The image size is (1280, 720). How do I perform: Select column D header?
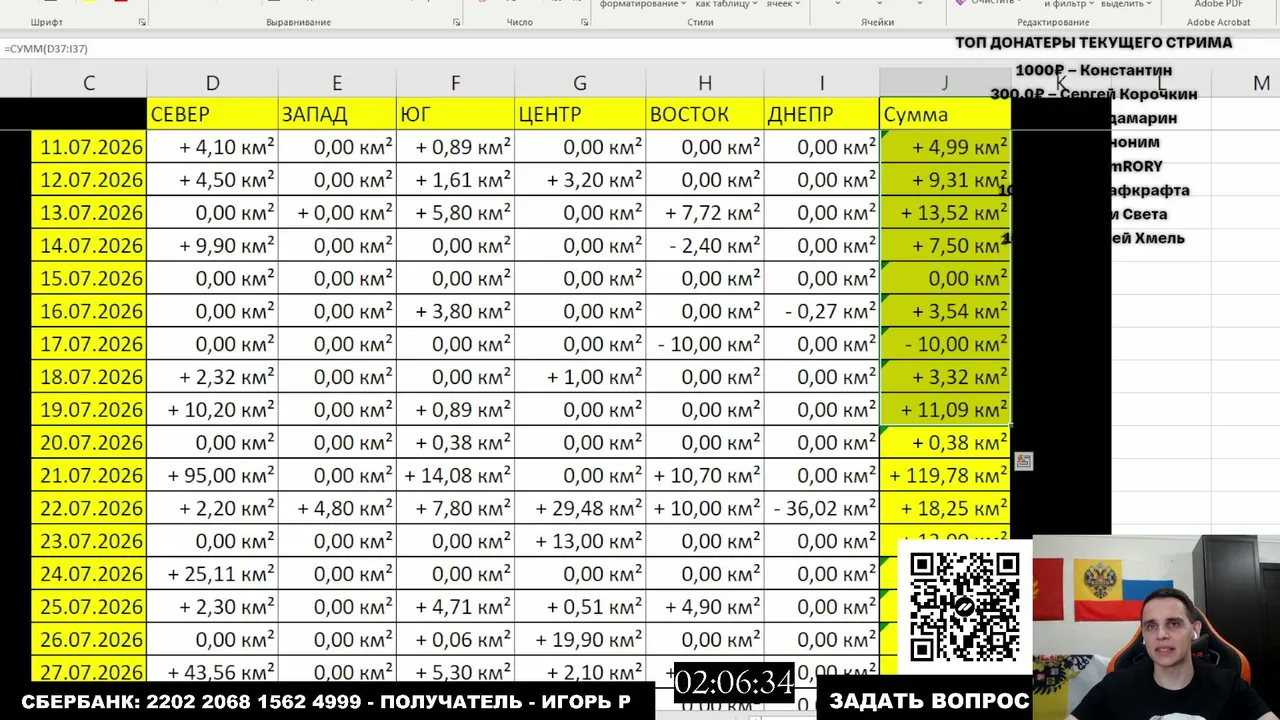coord(212,84)
